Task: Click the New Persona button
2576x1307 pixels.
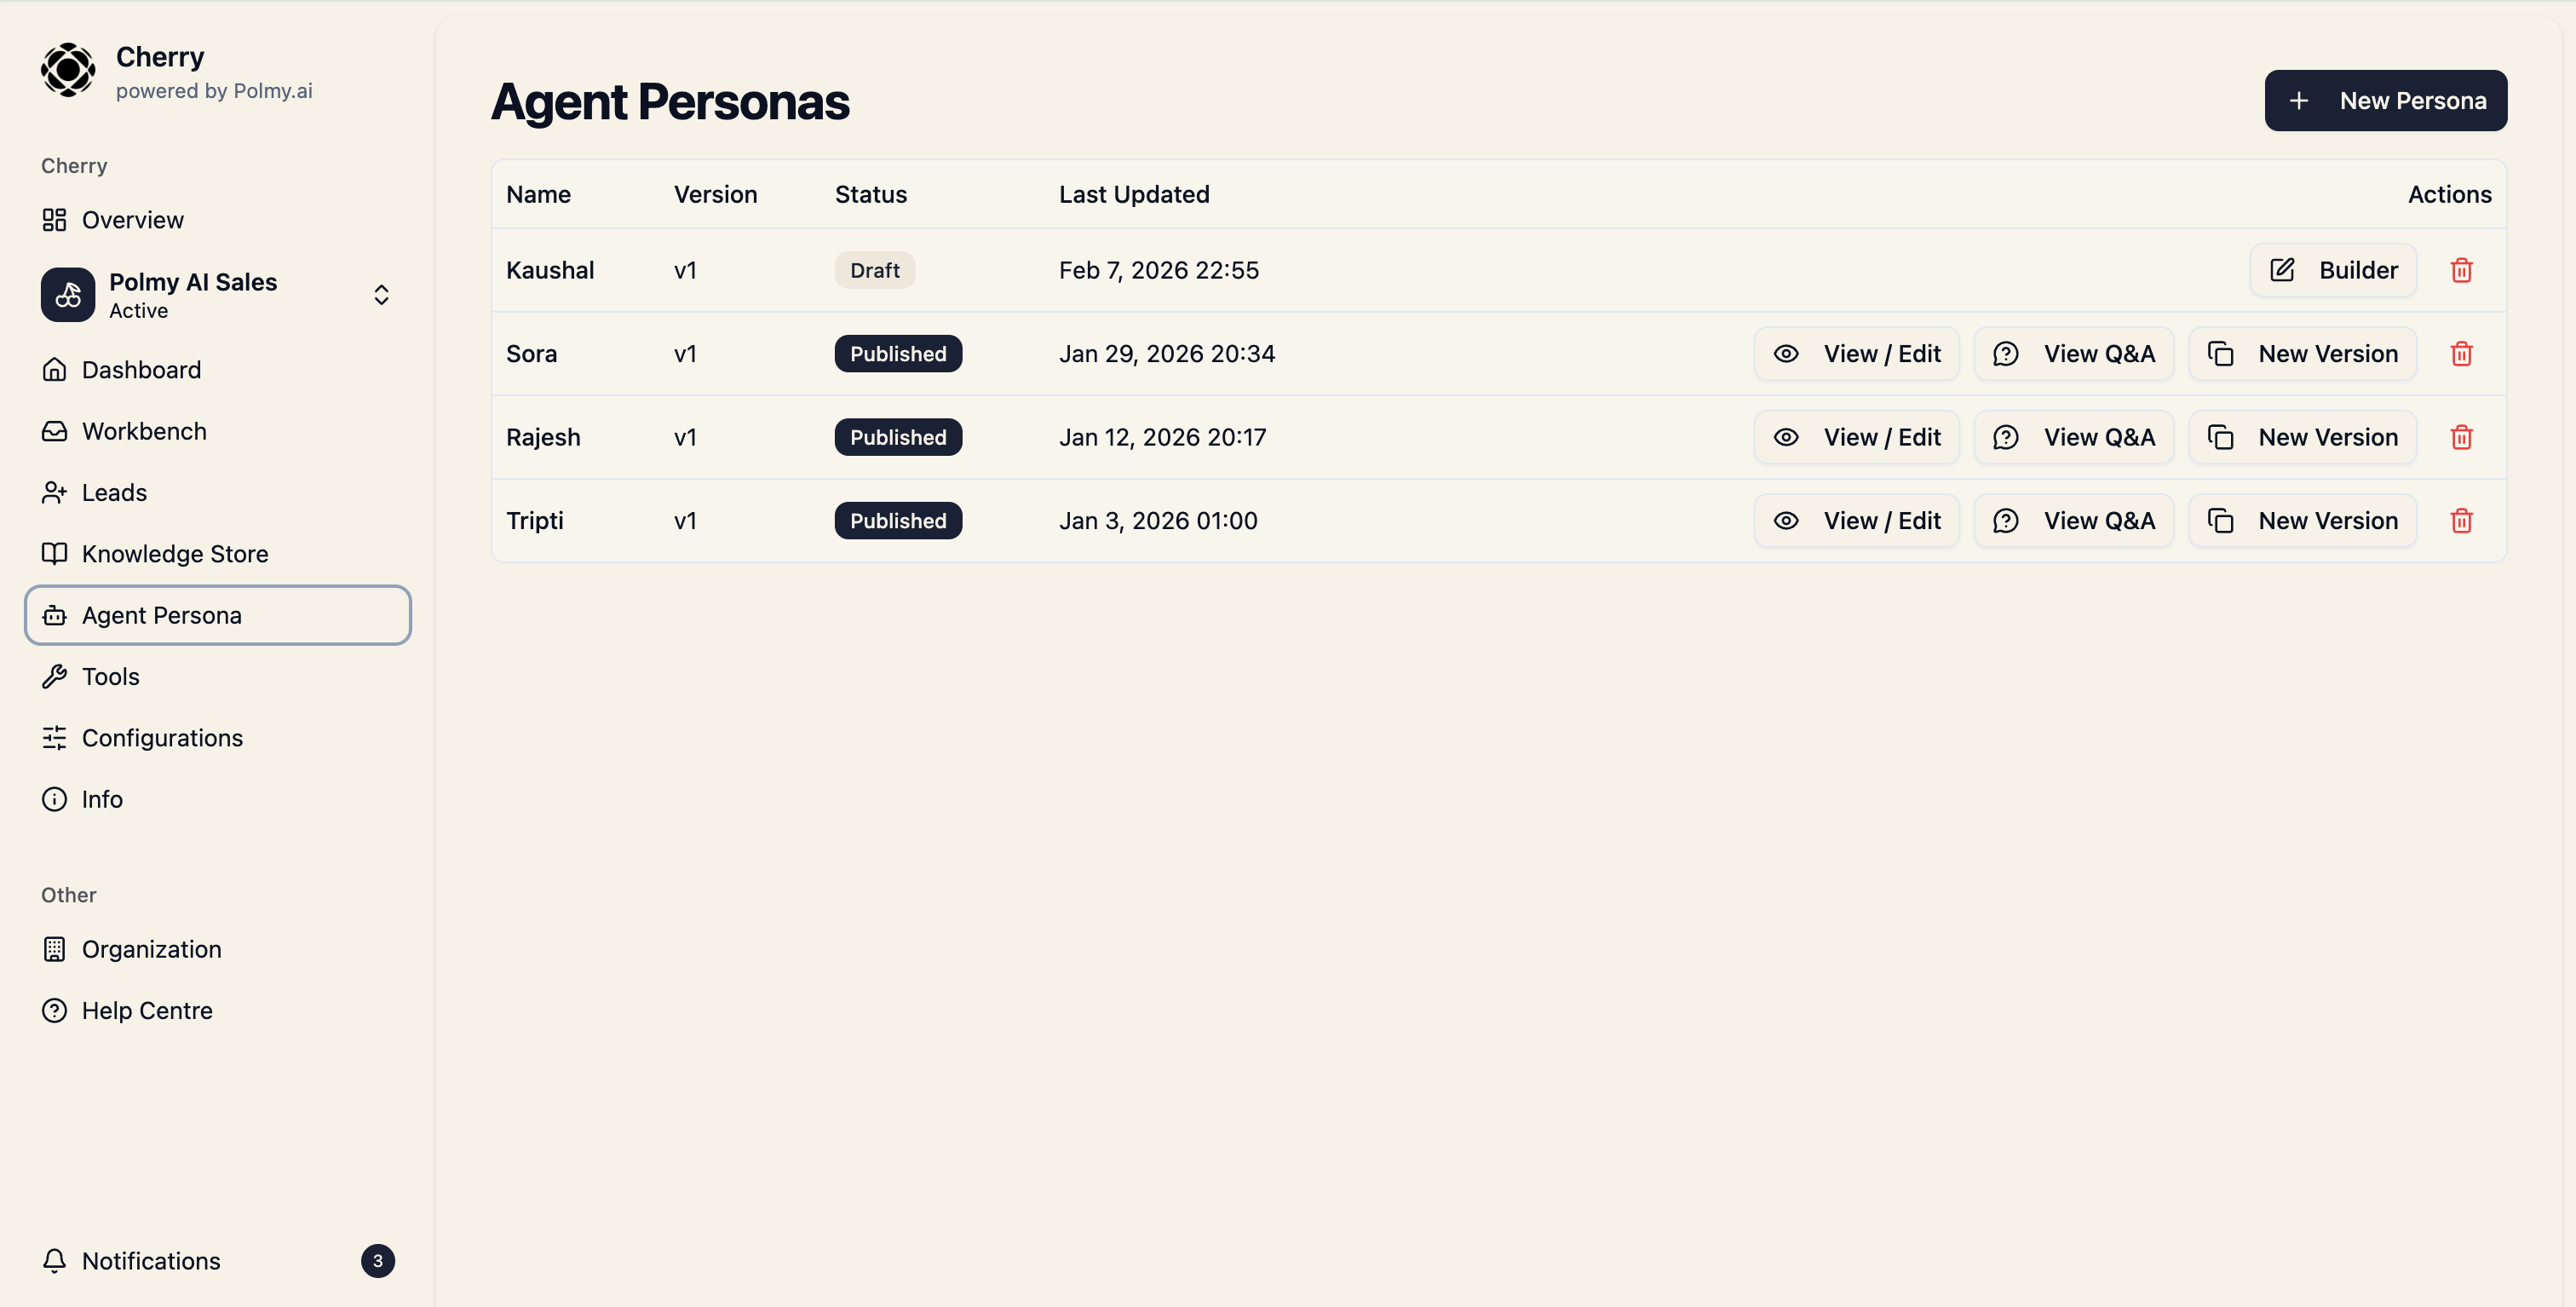Action: pyautogui.click(x=2385, y=101)
